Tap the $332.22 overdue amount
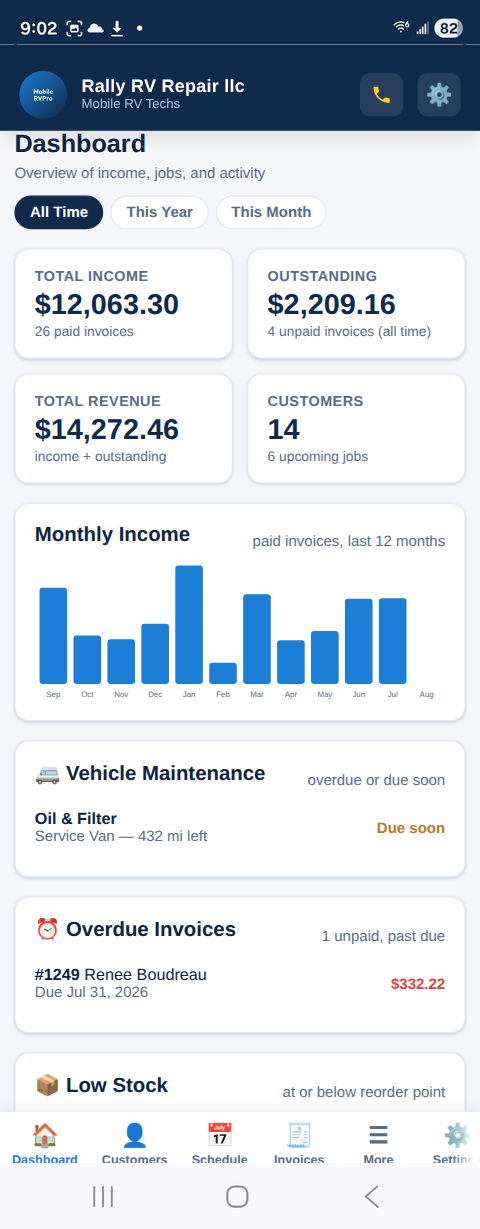 [x=418, y=984]
